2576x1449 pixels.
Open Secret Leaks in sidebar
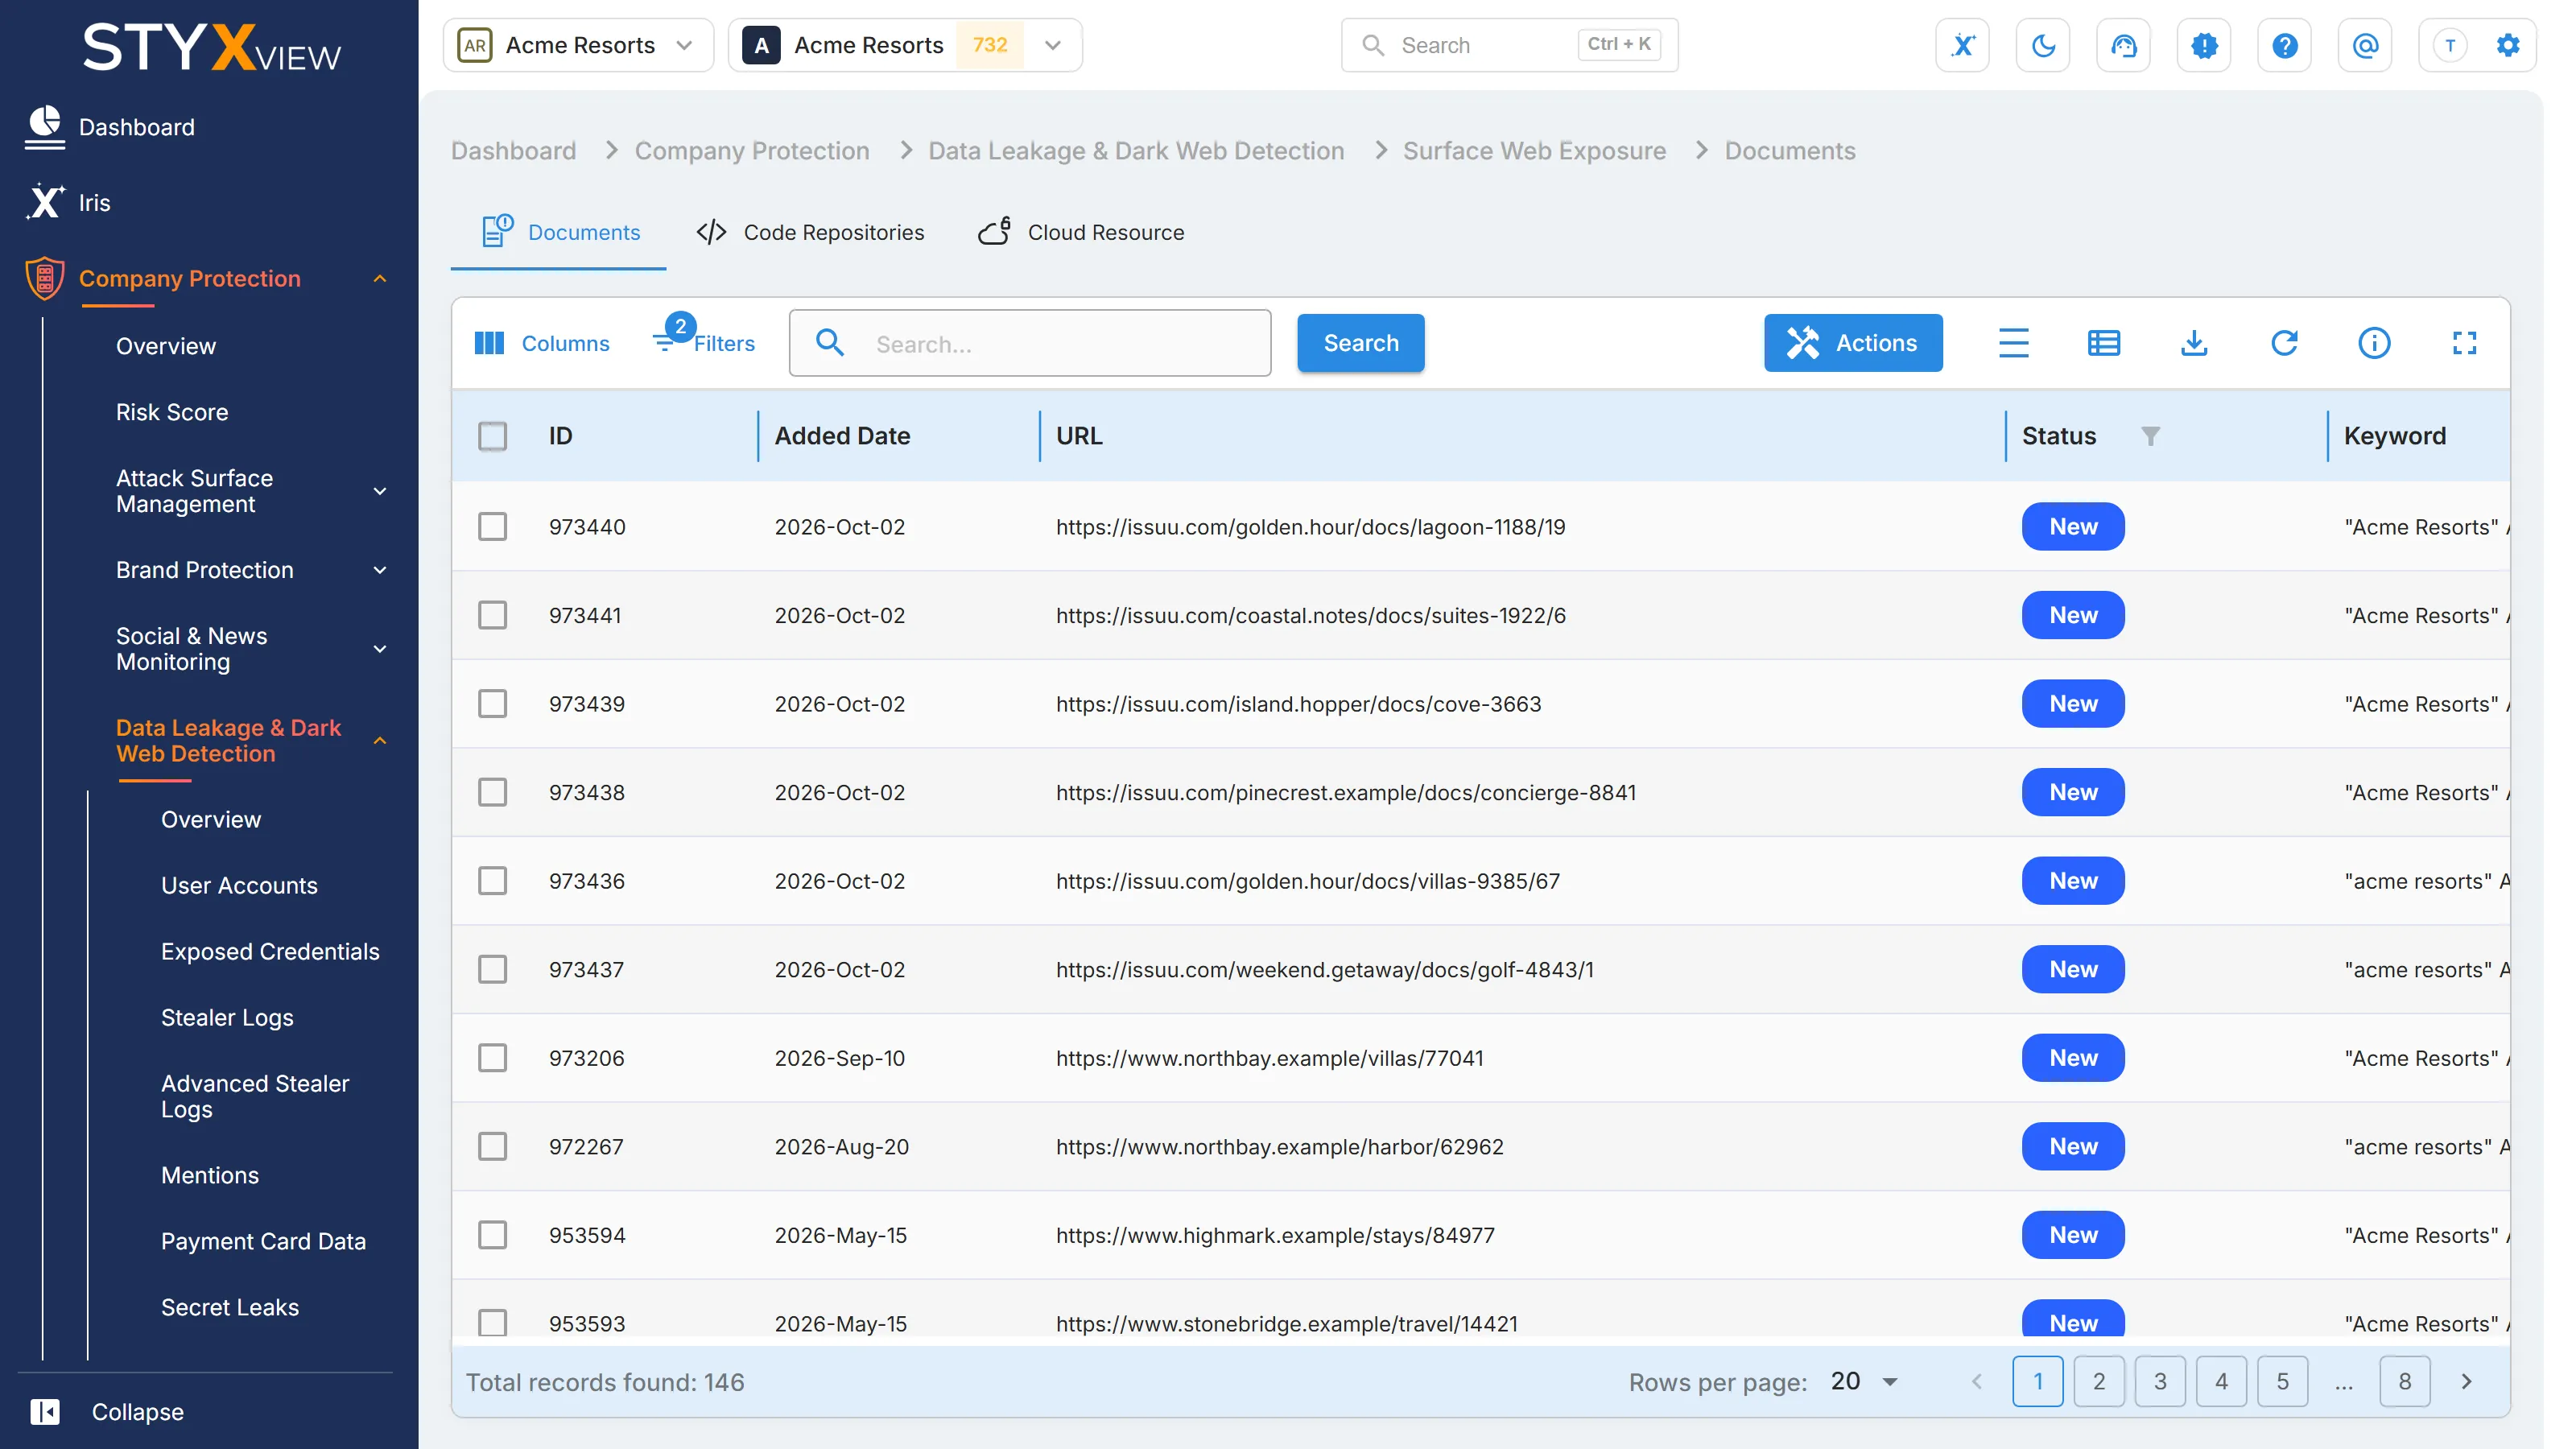click(x=230, y=1307)
